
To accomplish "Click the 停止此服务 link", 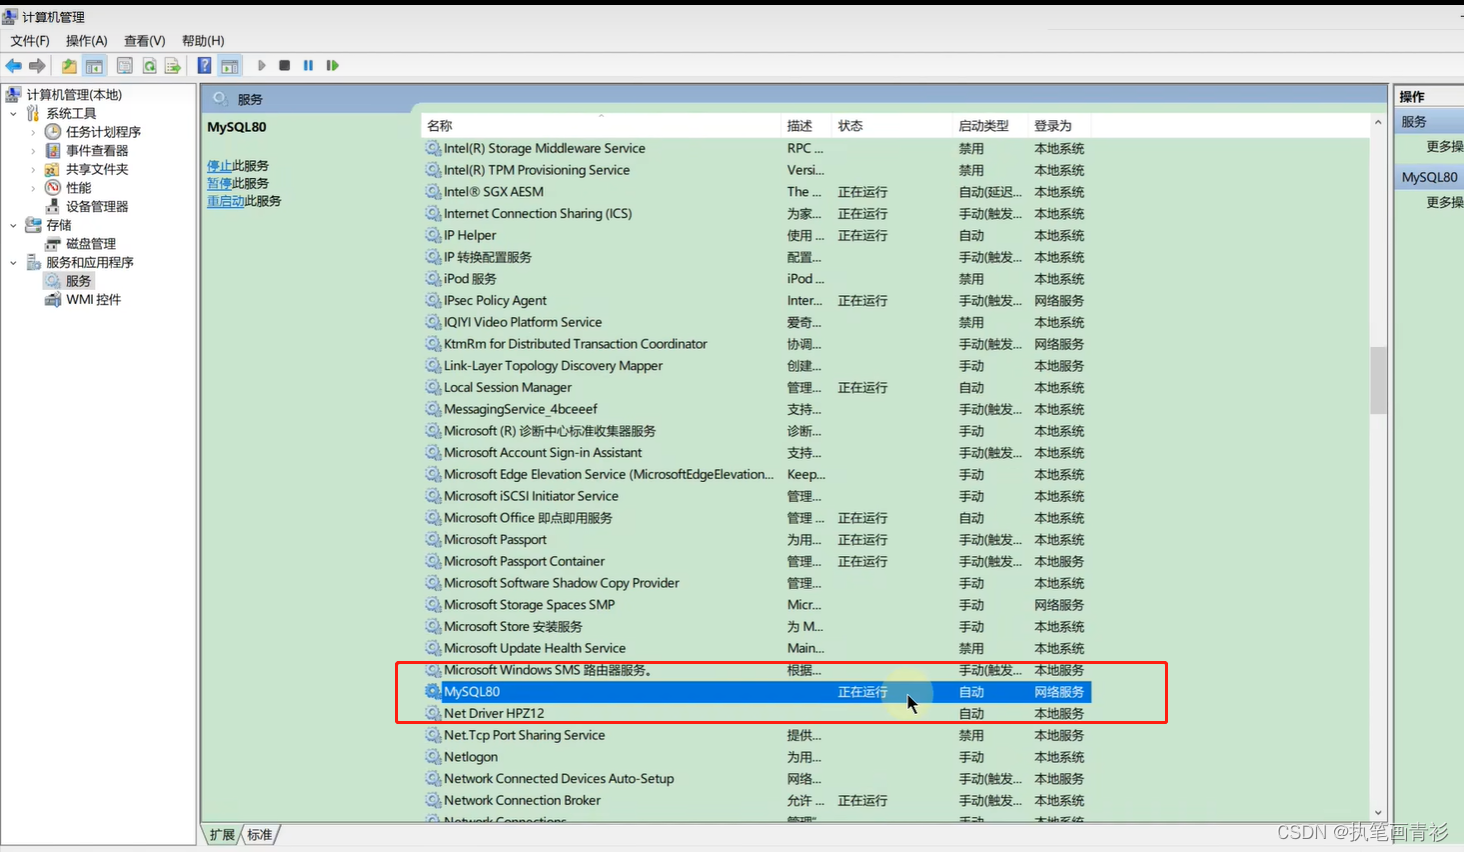I will tap(240, 163).
